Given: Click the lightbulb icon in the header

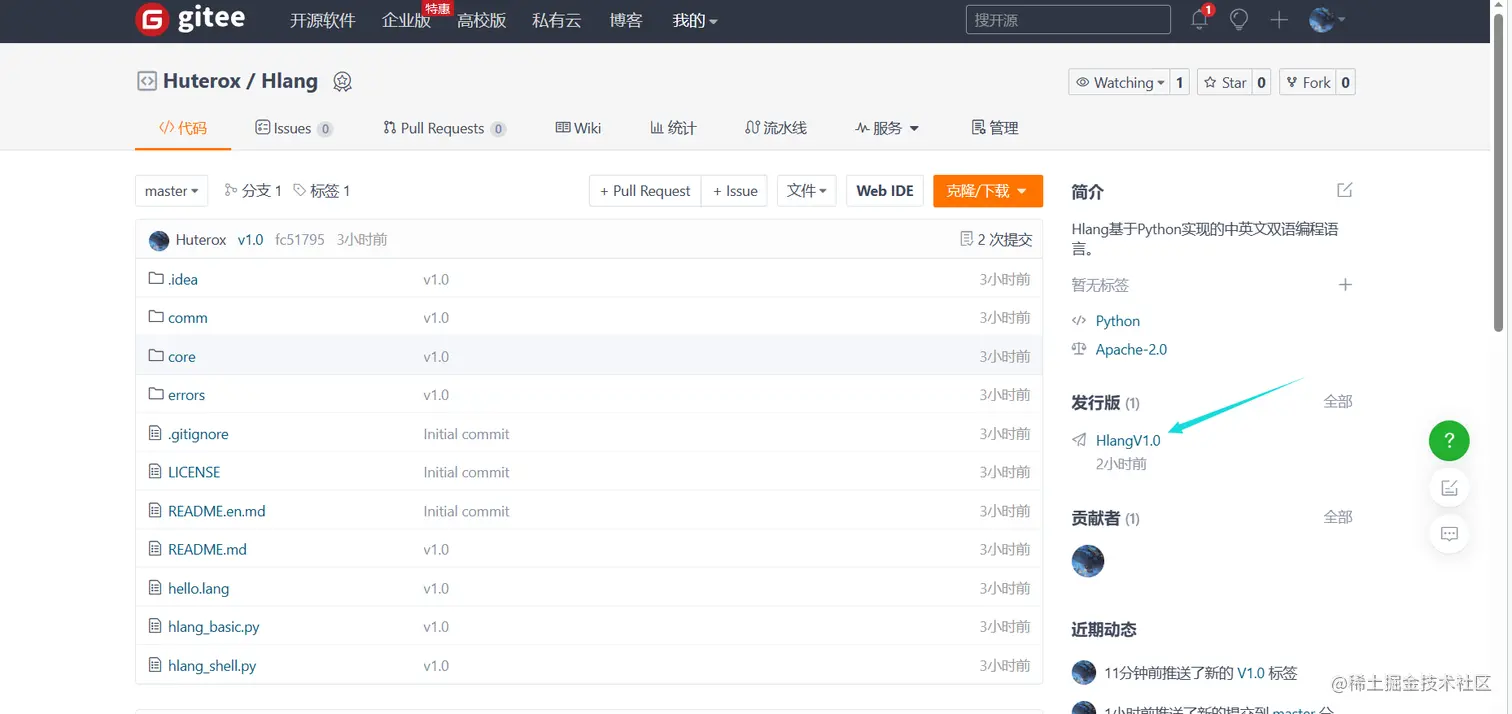Looking at the screenshot, I should coord(1239,19).
